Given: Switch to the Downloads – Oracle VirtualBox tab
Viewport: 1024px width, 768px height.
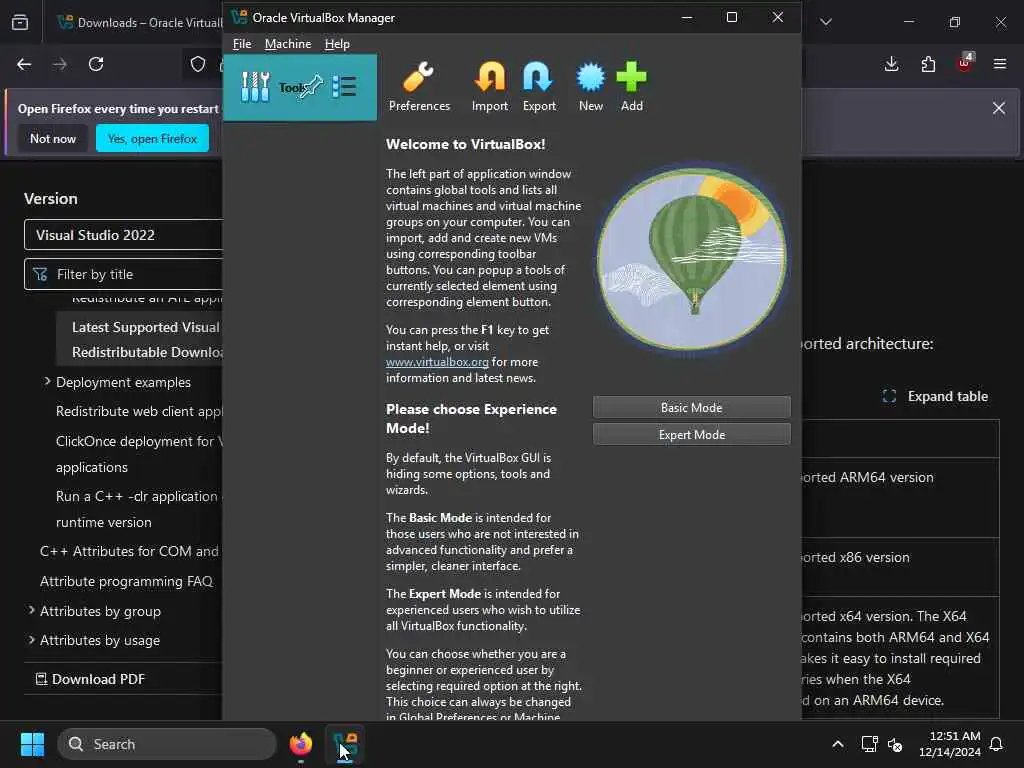Looking at the screenshot, I should point(139,22).
